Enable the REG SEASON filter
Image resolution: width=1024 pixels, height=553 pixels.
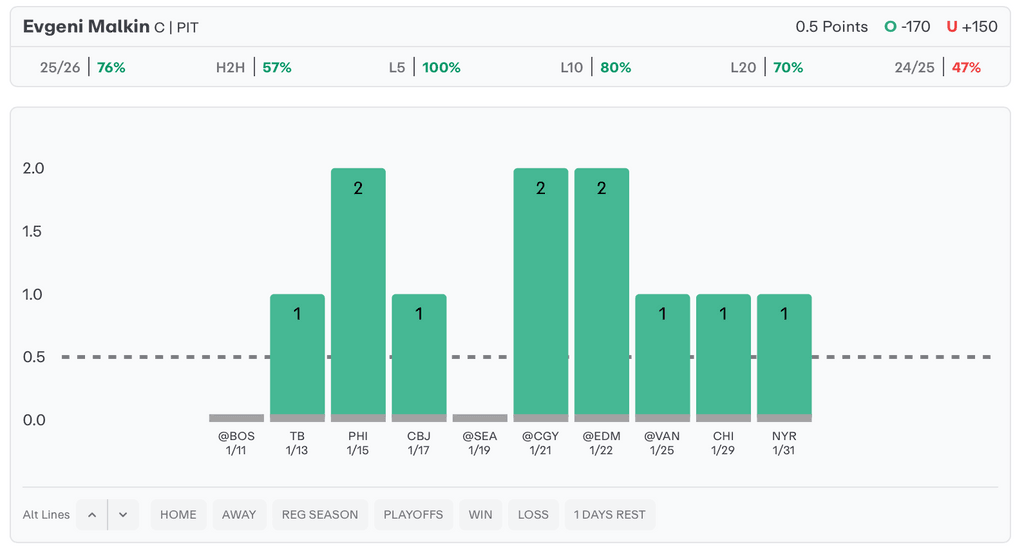pyautogui.click(x=319, y=515)
